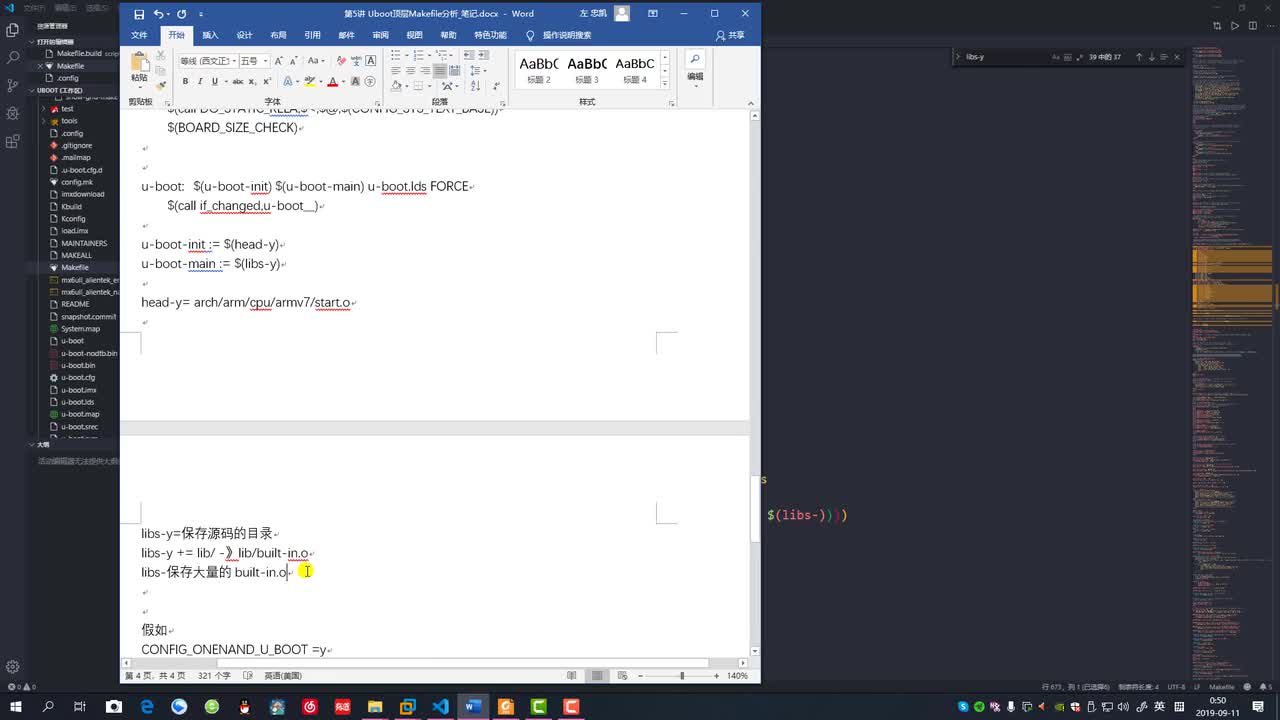Open VS Code Run and Debug icon
This screenshot has width=1280, height=720.
click(13, 113)
